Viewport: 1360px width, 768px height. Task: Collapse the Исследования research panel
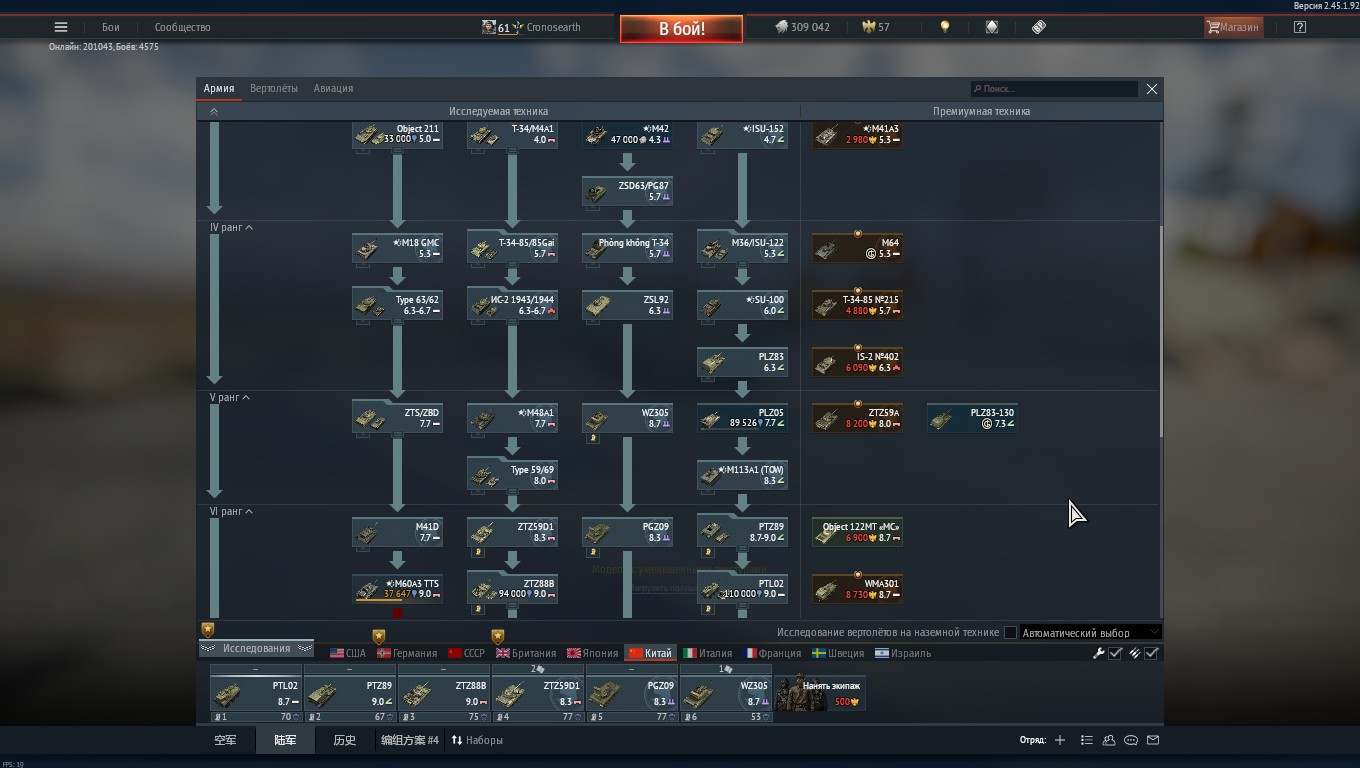[x=257, y=648]
